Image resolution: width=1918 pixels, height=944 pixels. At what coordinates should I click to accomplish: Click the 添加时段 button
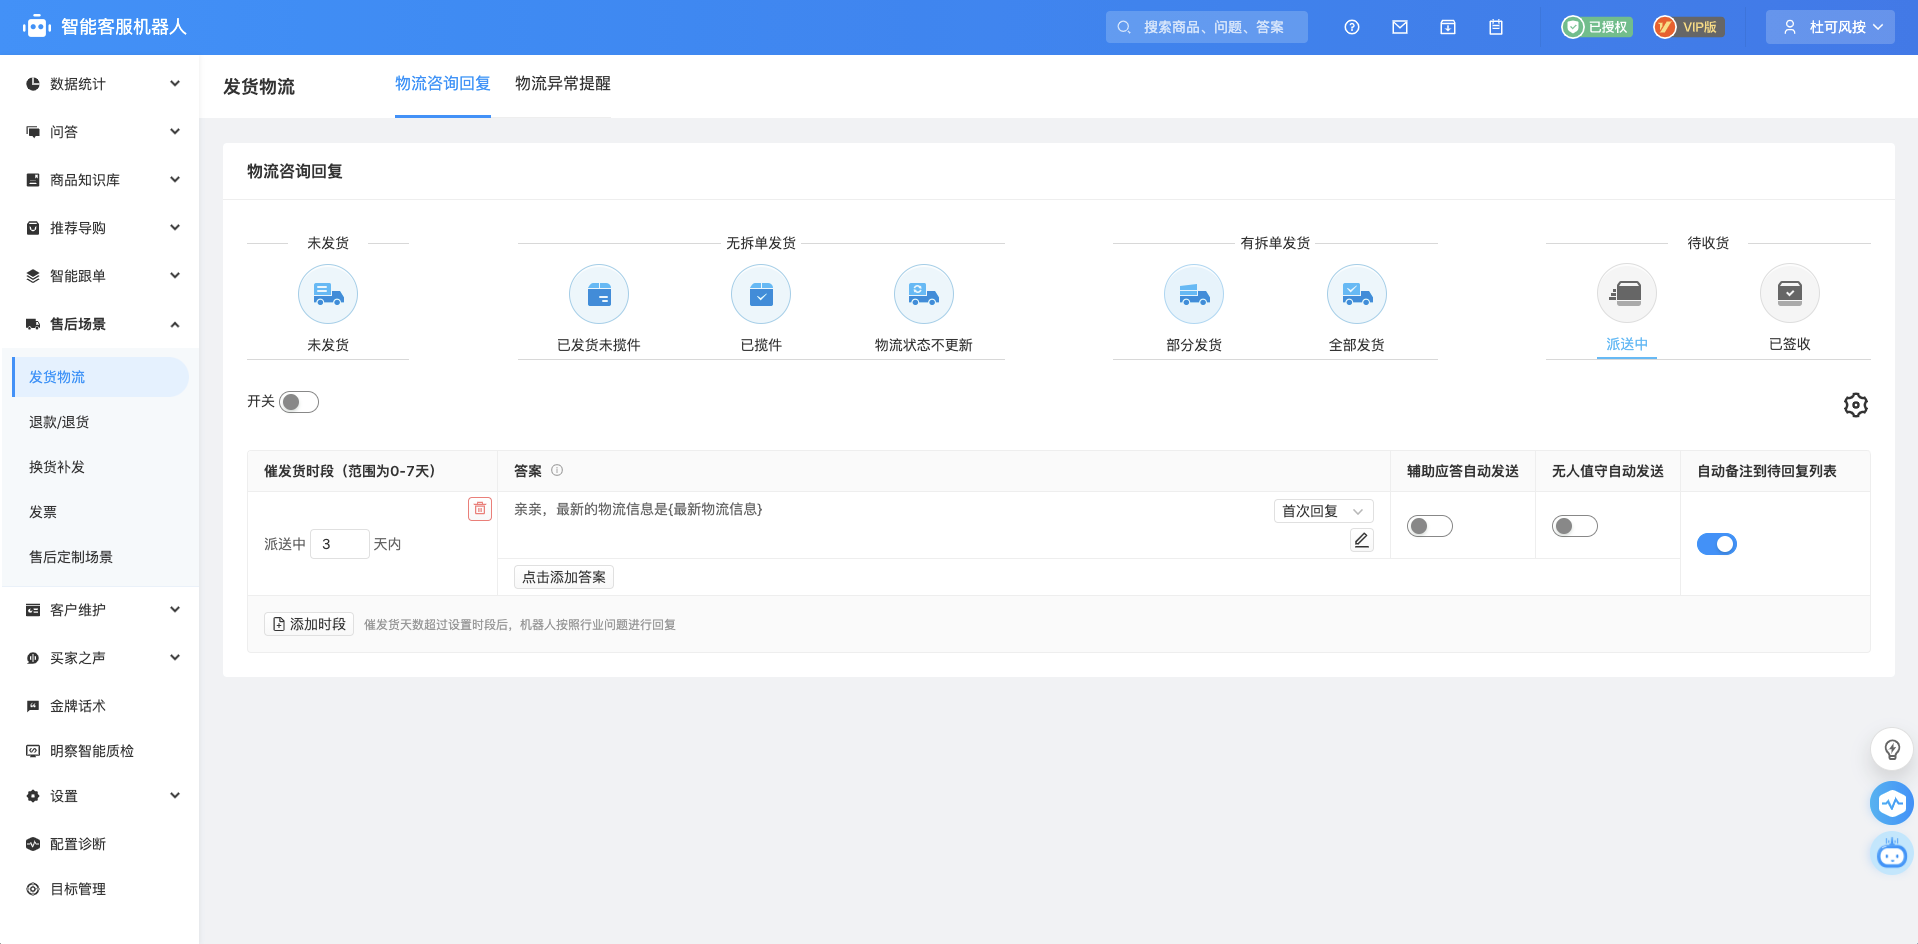coord(309,624)
